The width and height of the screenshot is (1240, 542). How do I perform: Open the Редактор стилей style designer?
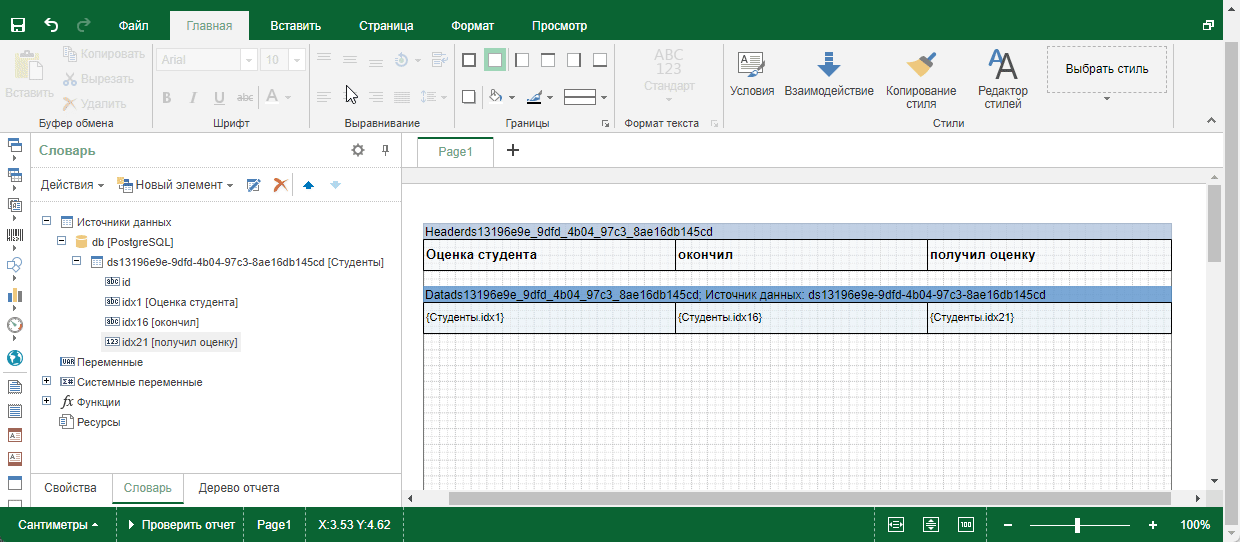click(1002, 79)
